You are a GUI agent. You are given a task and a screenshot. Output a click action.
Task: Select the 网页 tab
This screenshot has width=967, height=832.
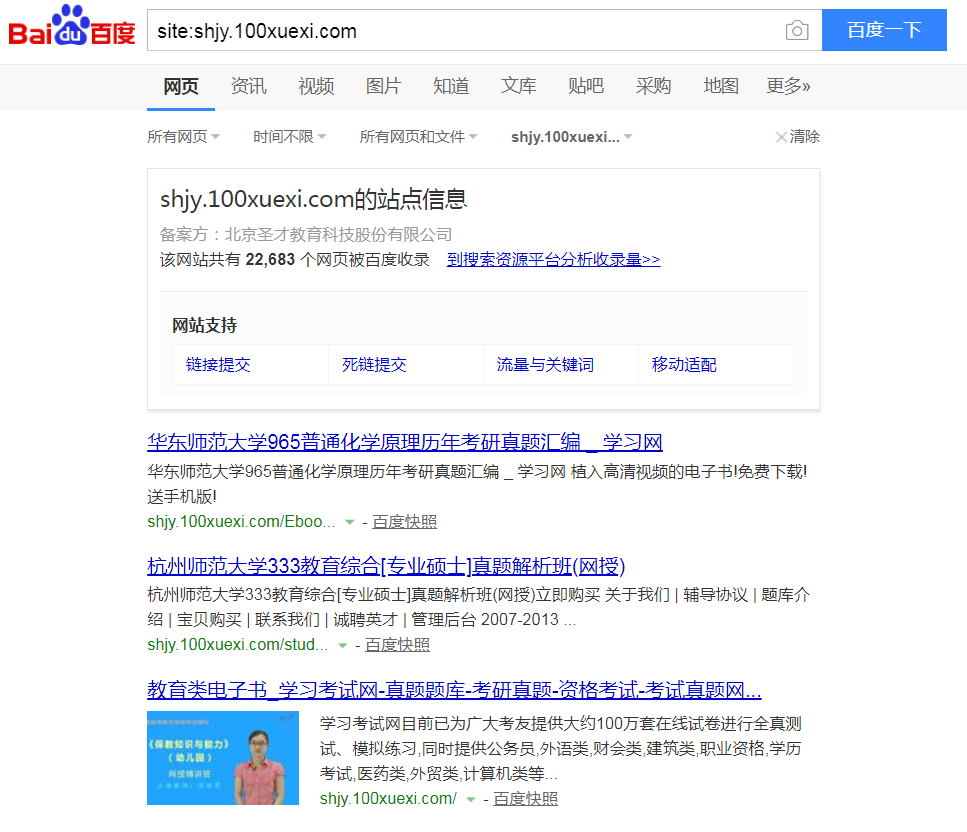[x=181, y=86]
